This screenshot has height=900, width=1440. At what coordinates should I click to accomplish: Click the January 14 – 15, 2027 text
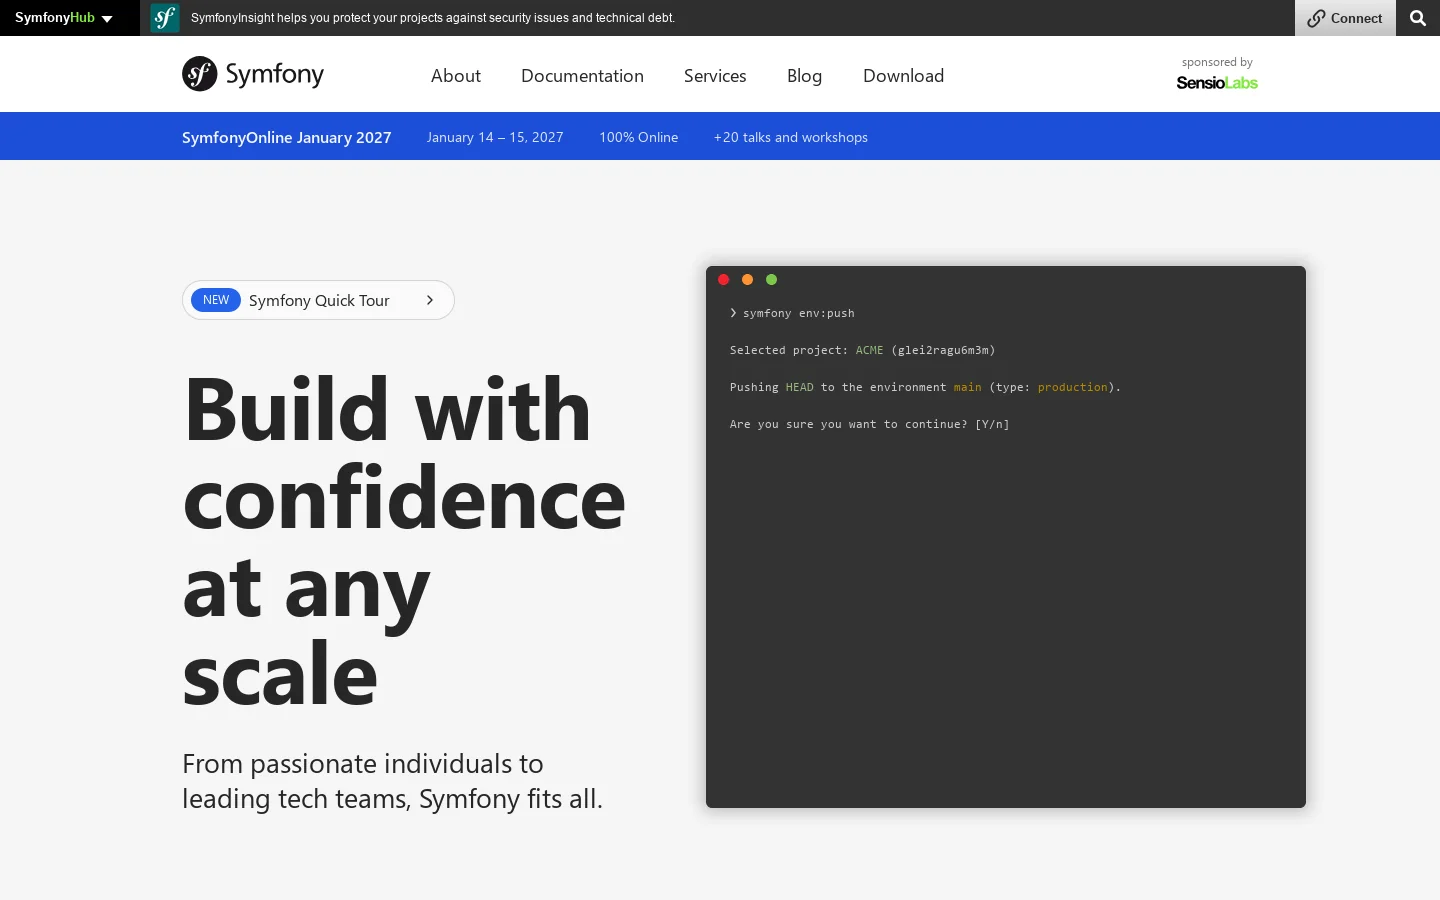click(495, 137)
